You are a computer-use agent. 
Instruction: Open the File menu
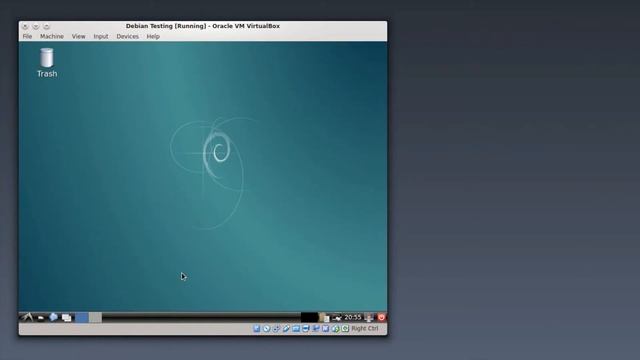27,36
